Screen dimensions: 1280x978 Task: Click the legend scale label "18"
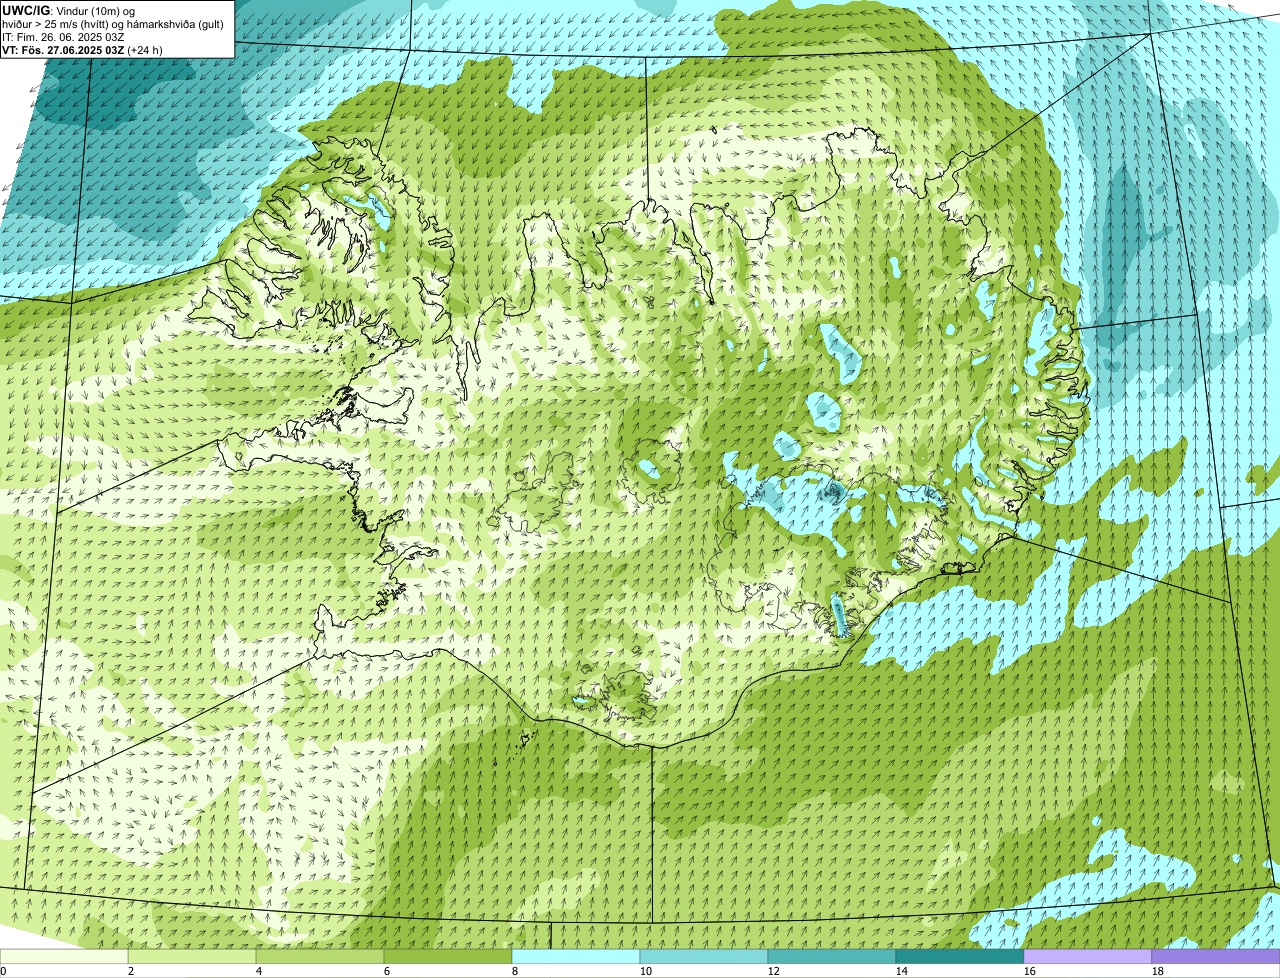pos(1158,971)
